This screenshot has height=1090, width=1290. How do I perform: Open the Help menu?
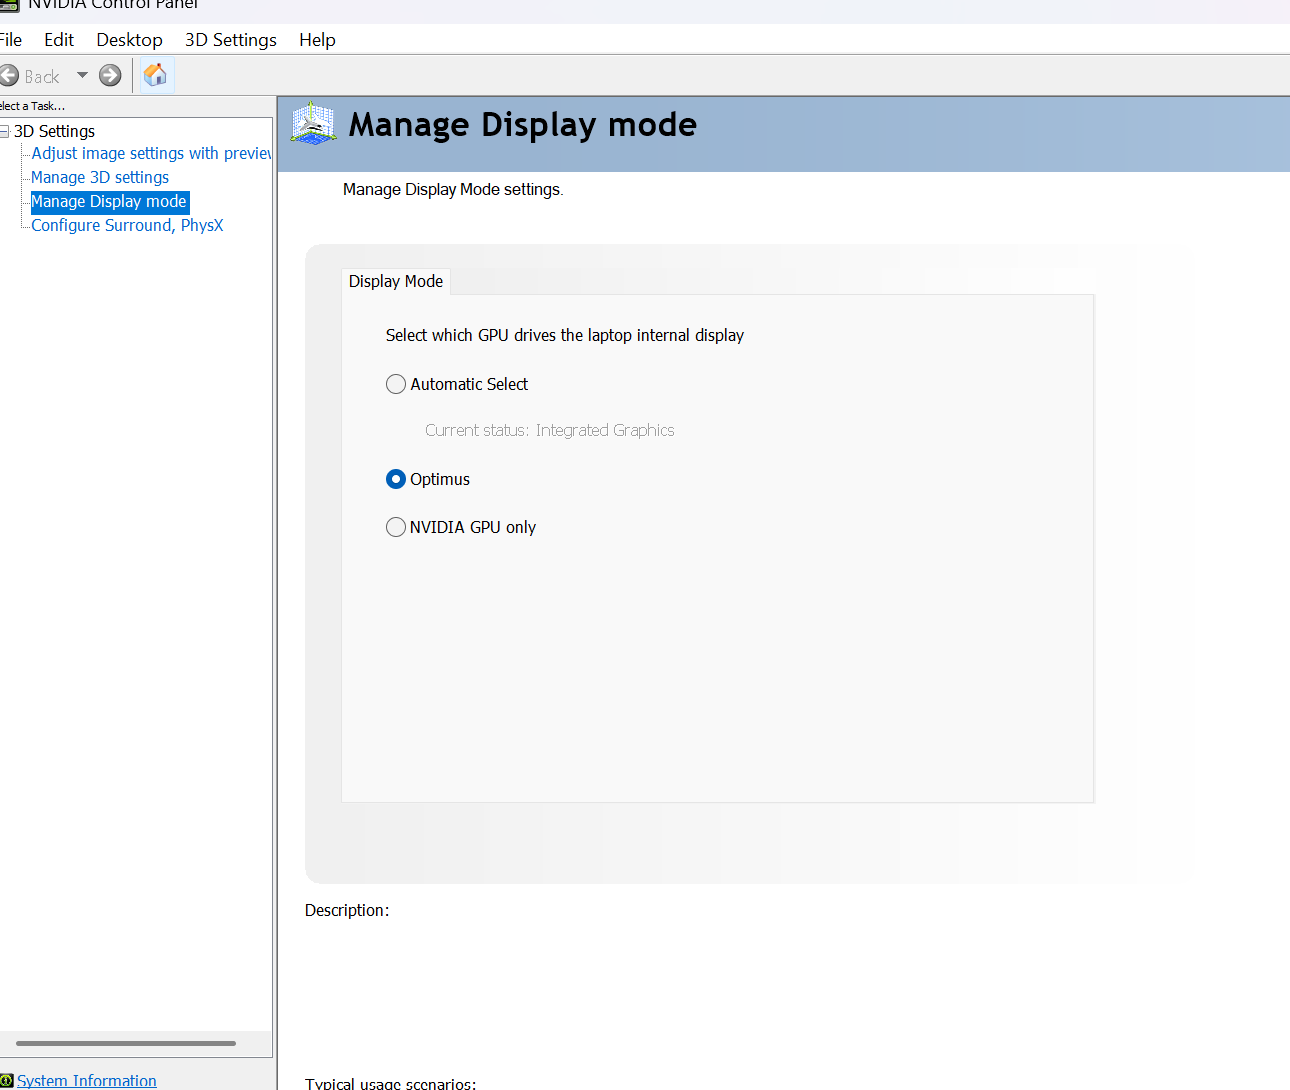tap(317, 40)
